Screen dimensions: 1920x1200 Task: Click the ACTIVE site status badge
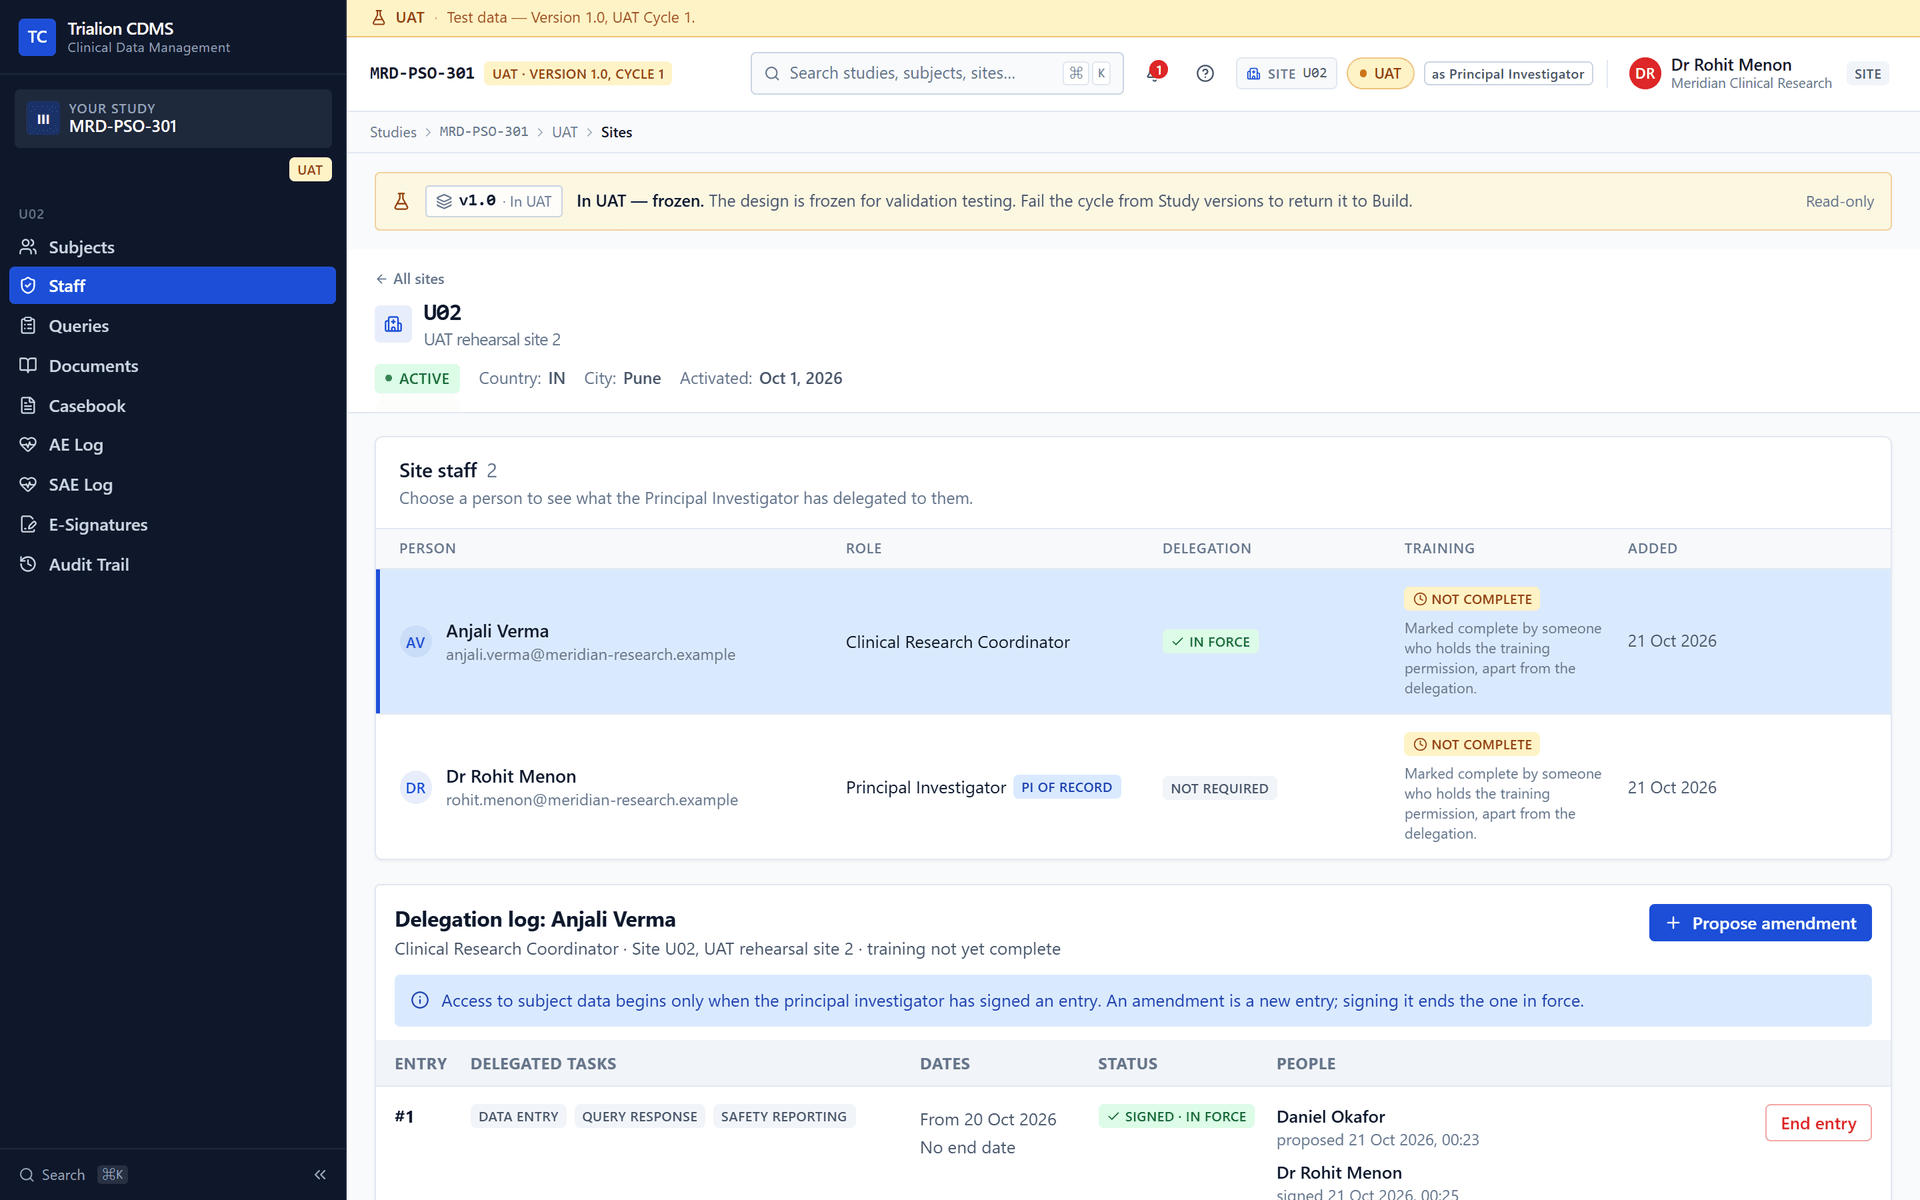(x=417, y=378)
